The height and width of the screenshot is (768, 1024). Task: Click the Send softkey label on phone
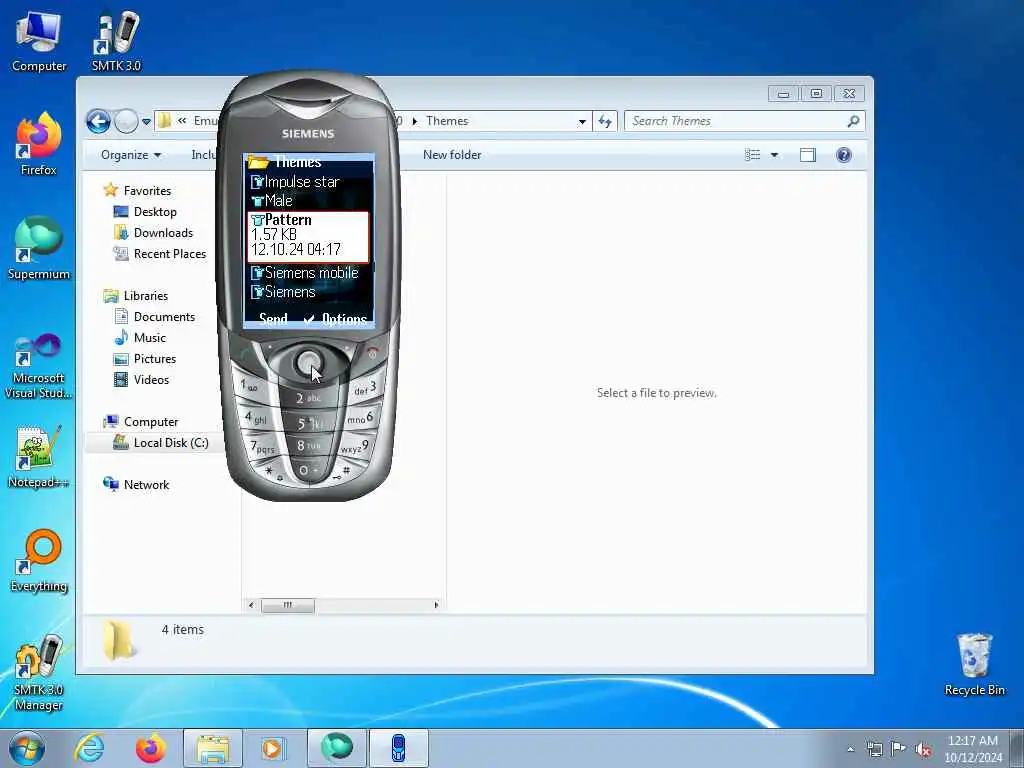[x=273, y=319]
